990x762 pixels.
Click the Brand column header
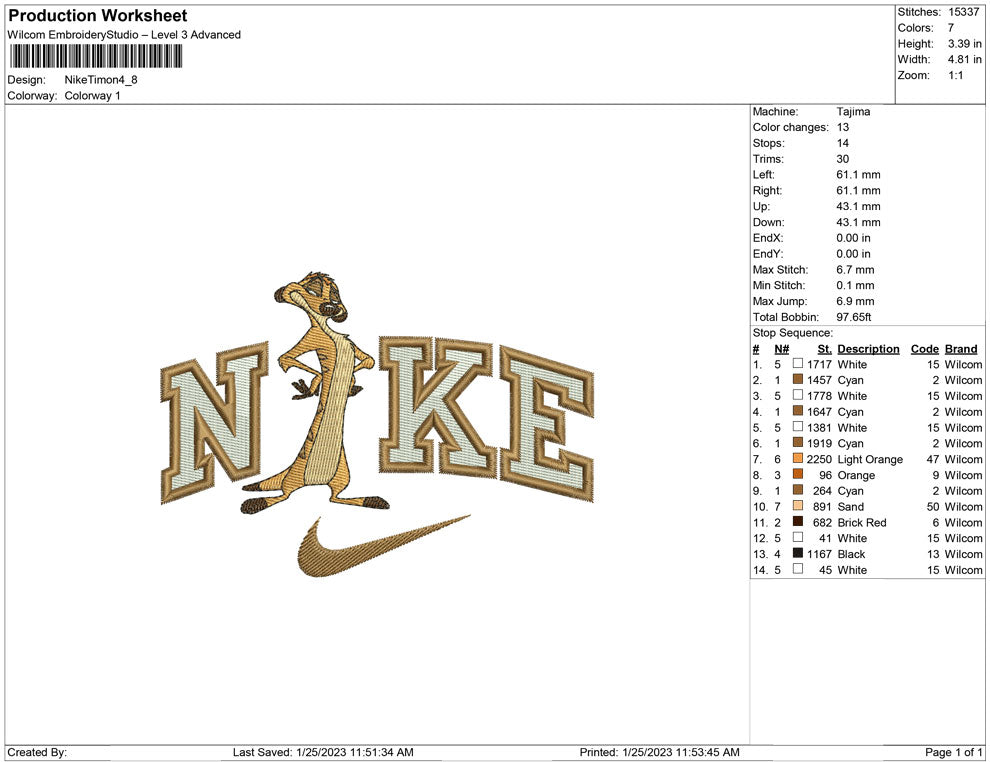point(961,349)
